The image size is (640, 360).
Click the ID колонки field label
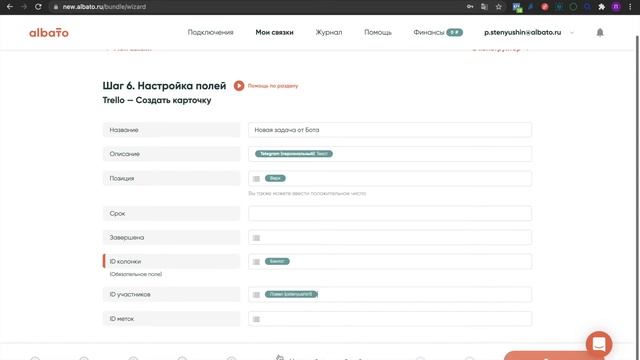171,261
